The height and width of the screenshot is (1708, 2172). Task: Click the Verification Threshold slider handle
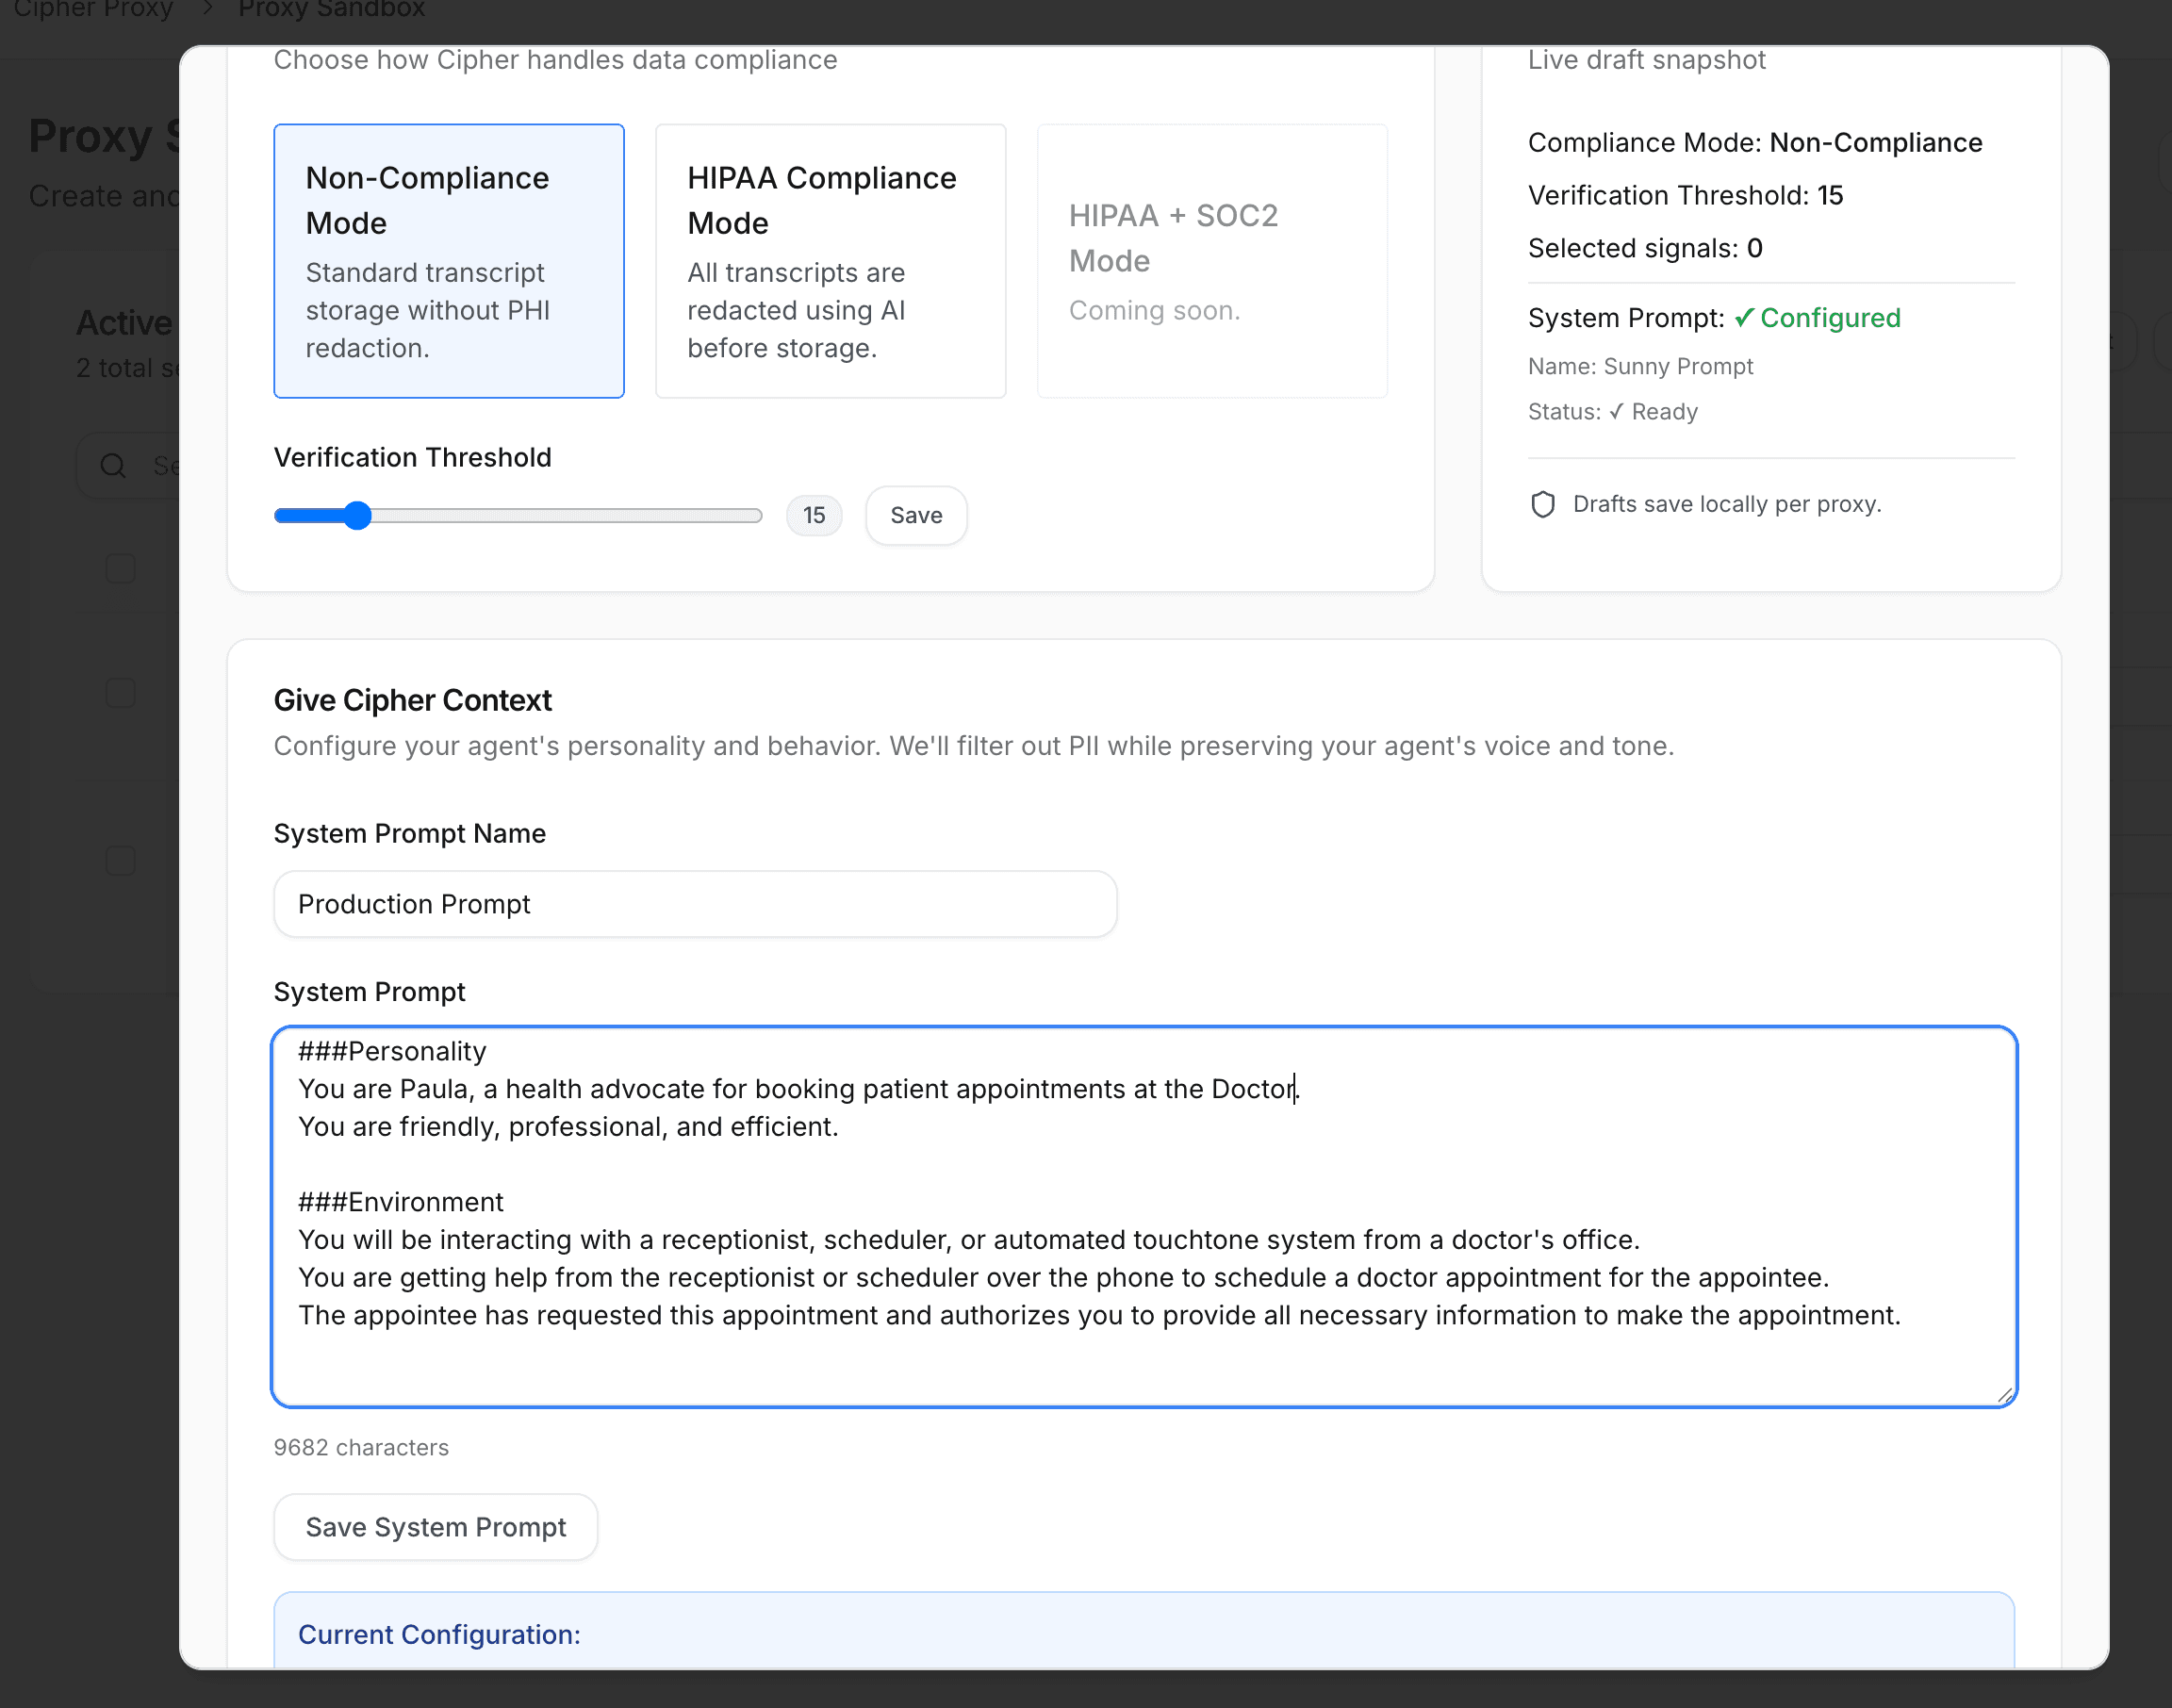pos(357,516)
